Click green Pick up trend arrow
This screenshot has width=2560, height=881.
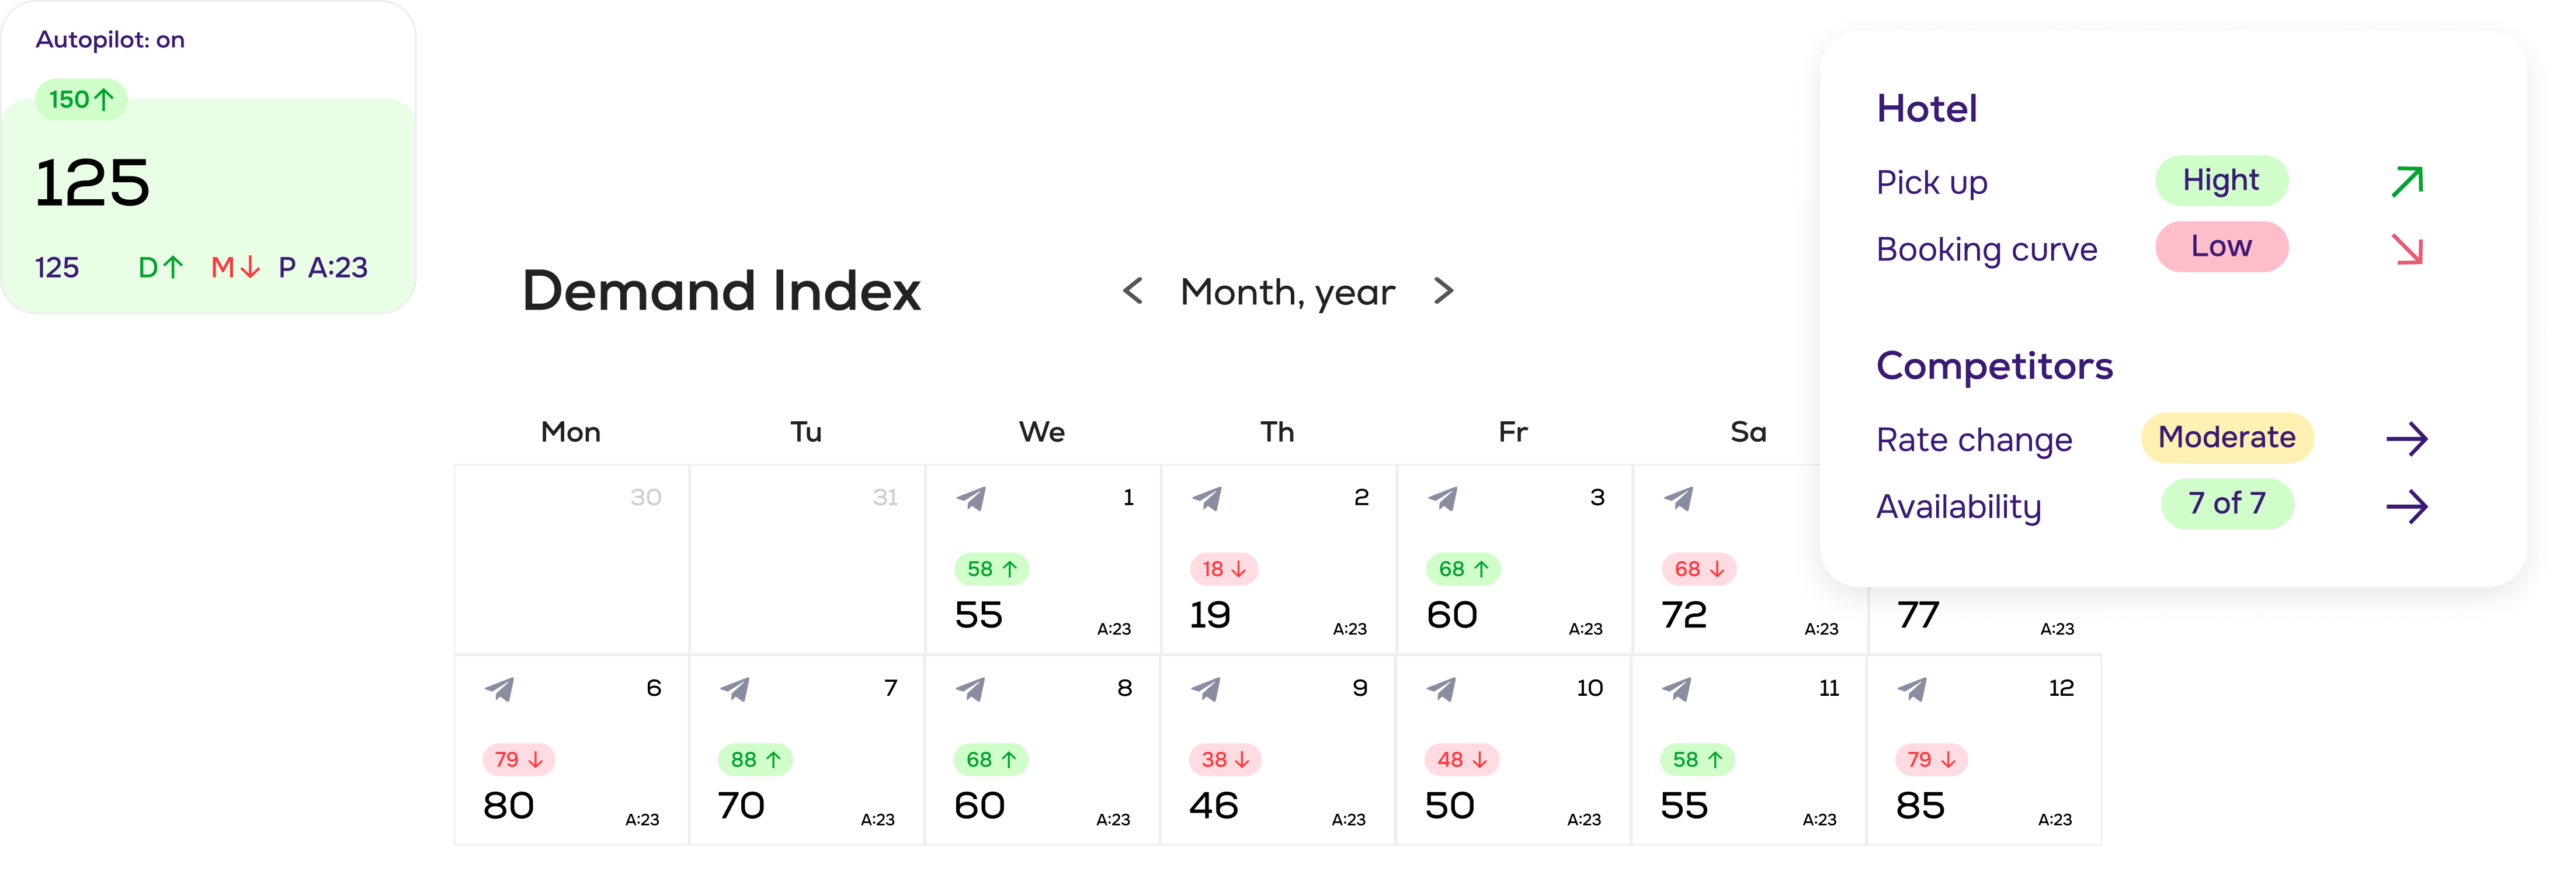tap(2407, 181)
